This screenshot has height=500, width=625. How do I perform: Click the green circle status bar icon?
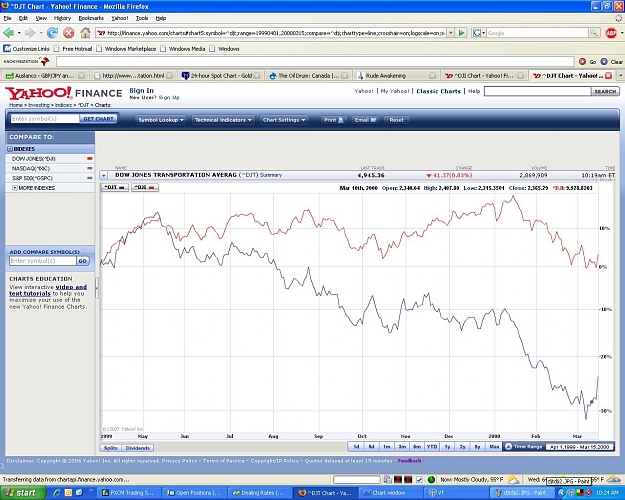(x=431, y=480)
